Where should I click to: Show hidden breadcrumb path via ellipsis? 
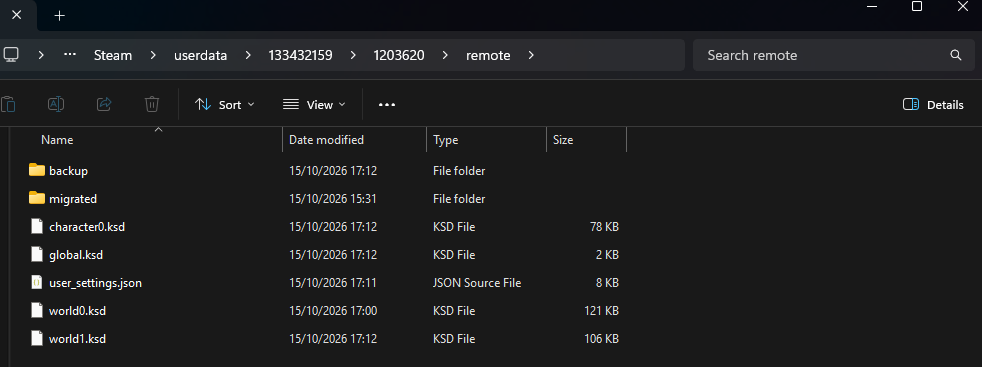[70, 55]
